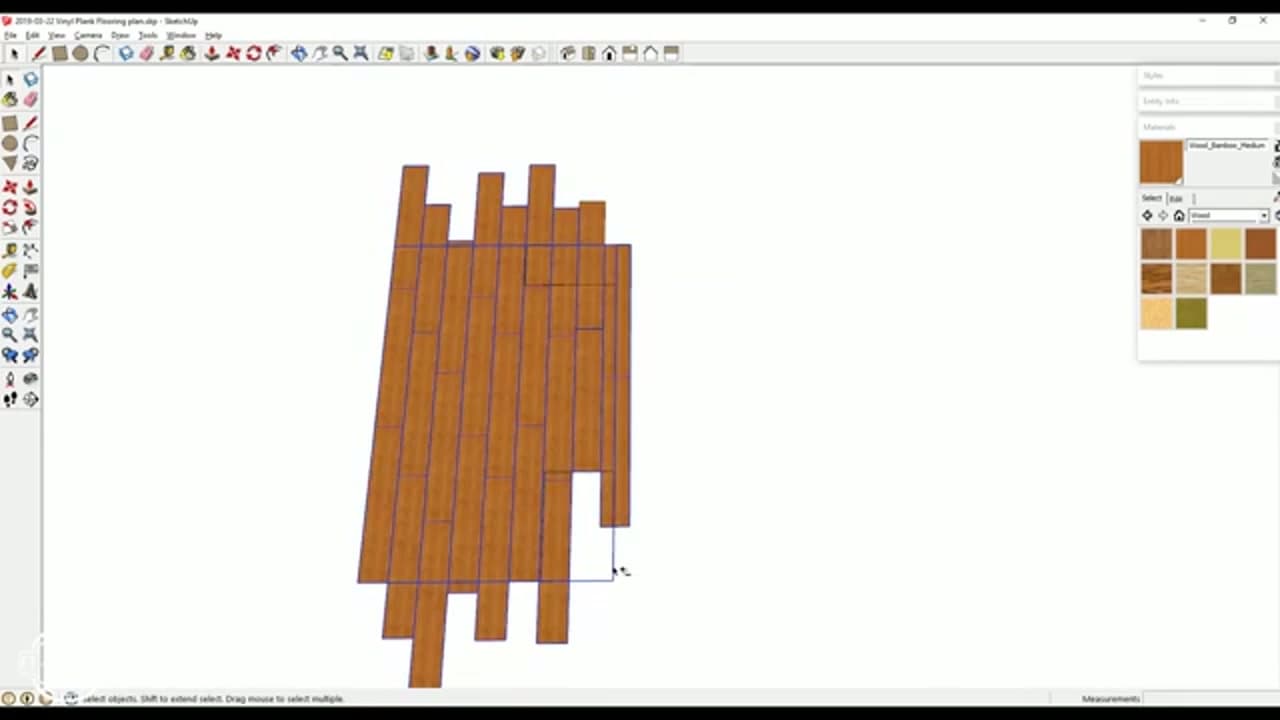
Task: Choose the Text label tool
Action: pos(30,271)
